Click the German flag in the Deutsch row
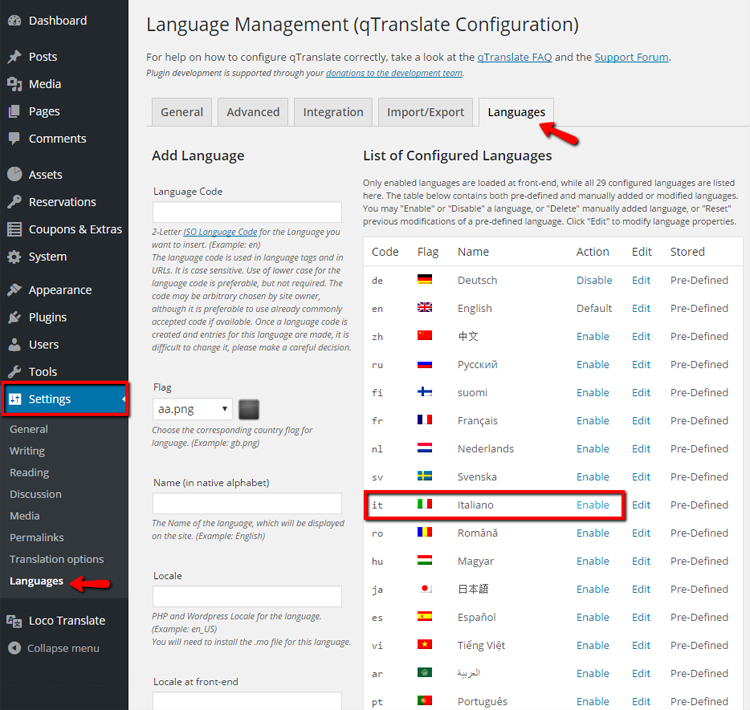This screenshot has width=750, height=710. 424,279
